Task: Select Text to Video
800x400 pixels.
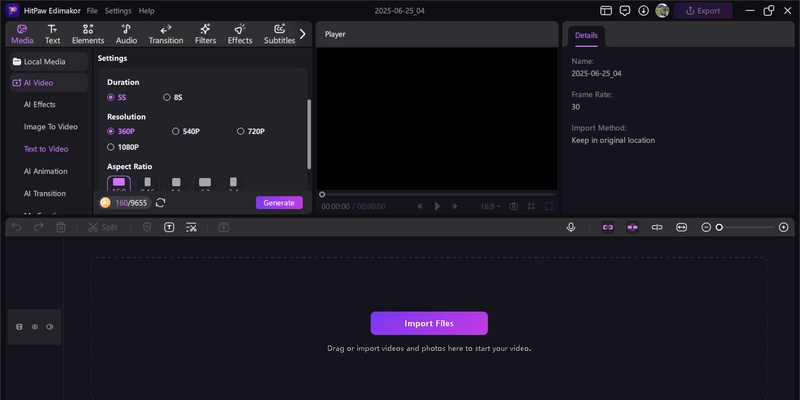Action: (46, 149)
